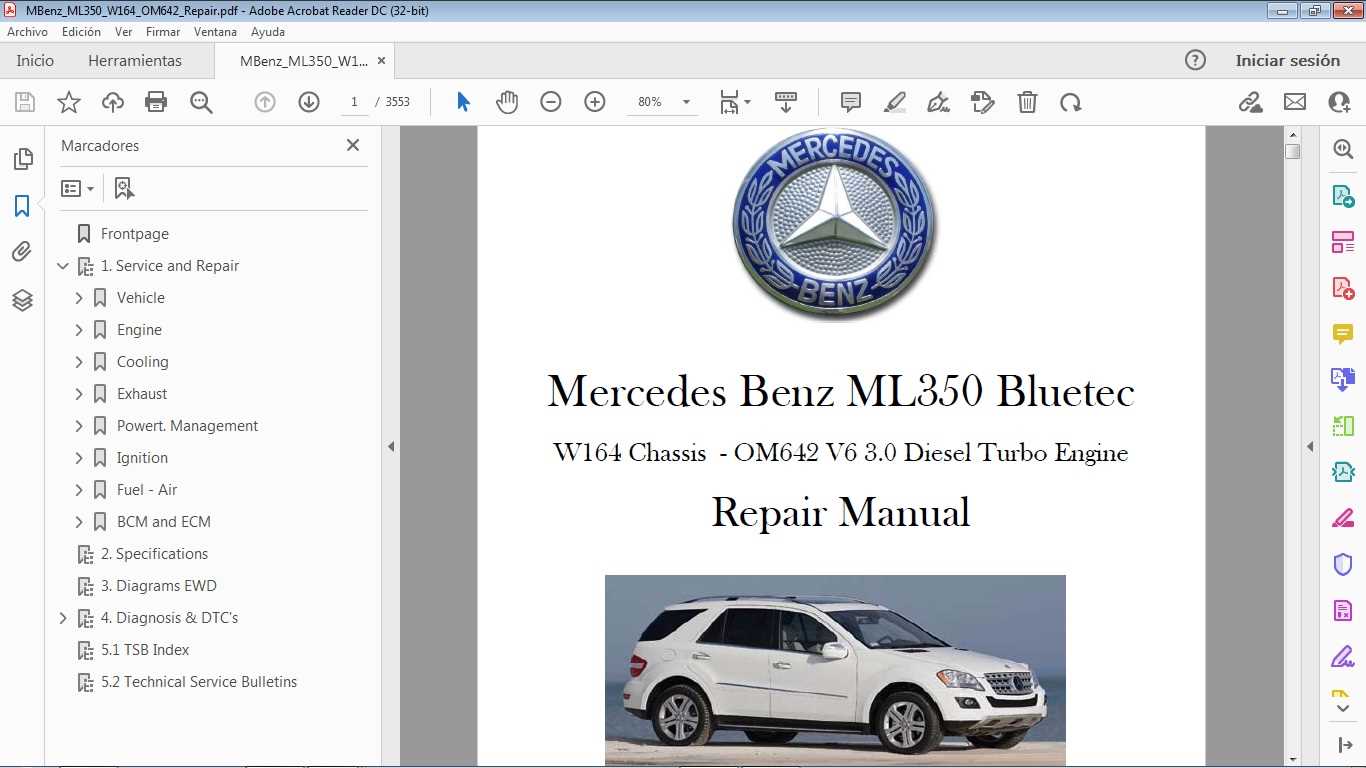The width and height of the screenshot is (1366, 768).
Task: Choose the selection arrow tool
Action: click(x=463, y=102)
